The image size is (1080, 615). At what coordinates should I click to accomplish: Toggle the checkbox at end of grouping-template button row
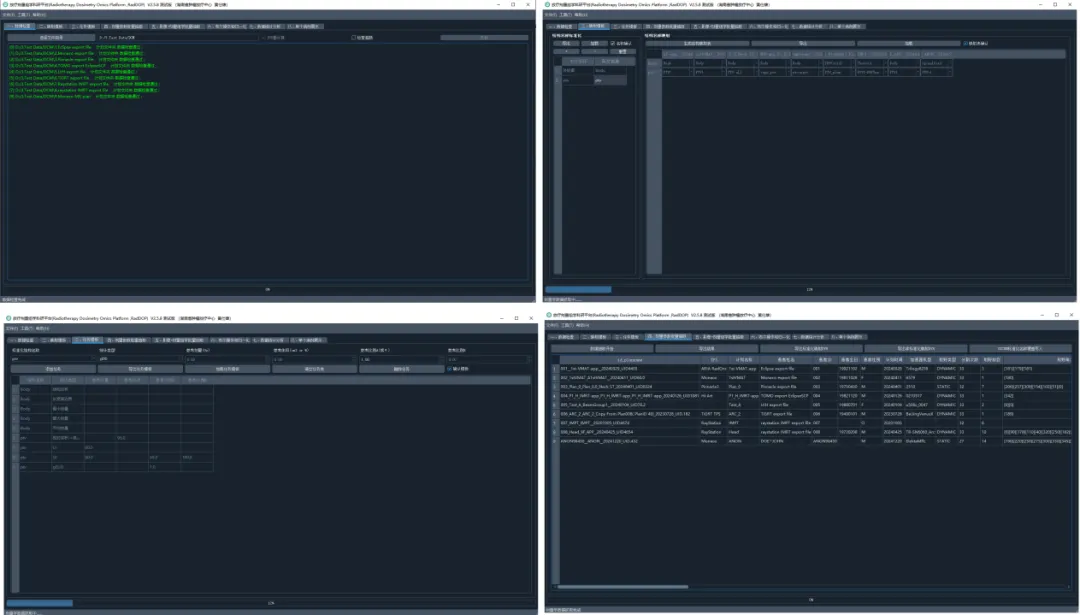pos(450,369)
